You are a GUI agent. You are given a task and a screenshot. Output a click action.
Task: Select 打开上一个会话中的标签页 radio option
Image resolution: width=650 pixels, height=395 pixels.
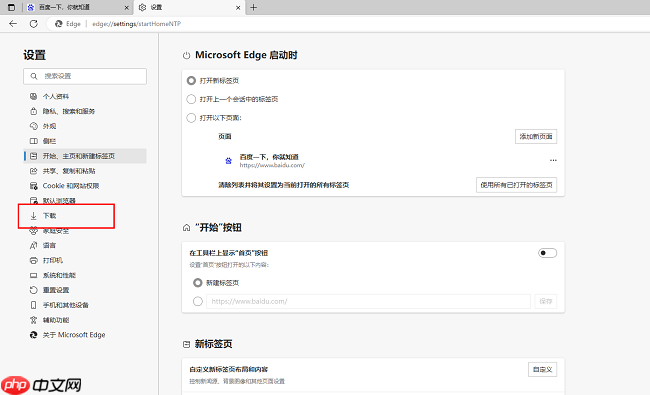point(191,99)
